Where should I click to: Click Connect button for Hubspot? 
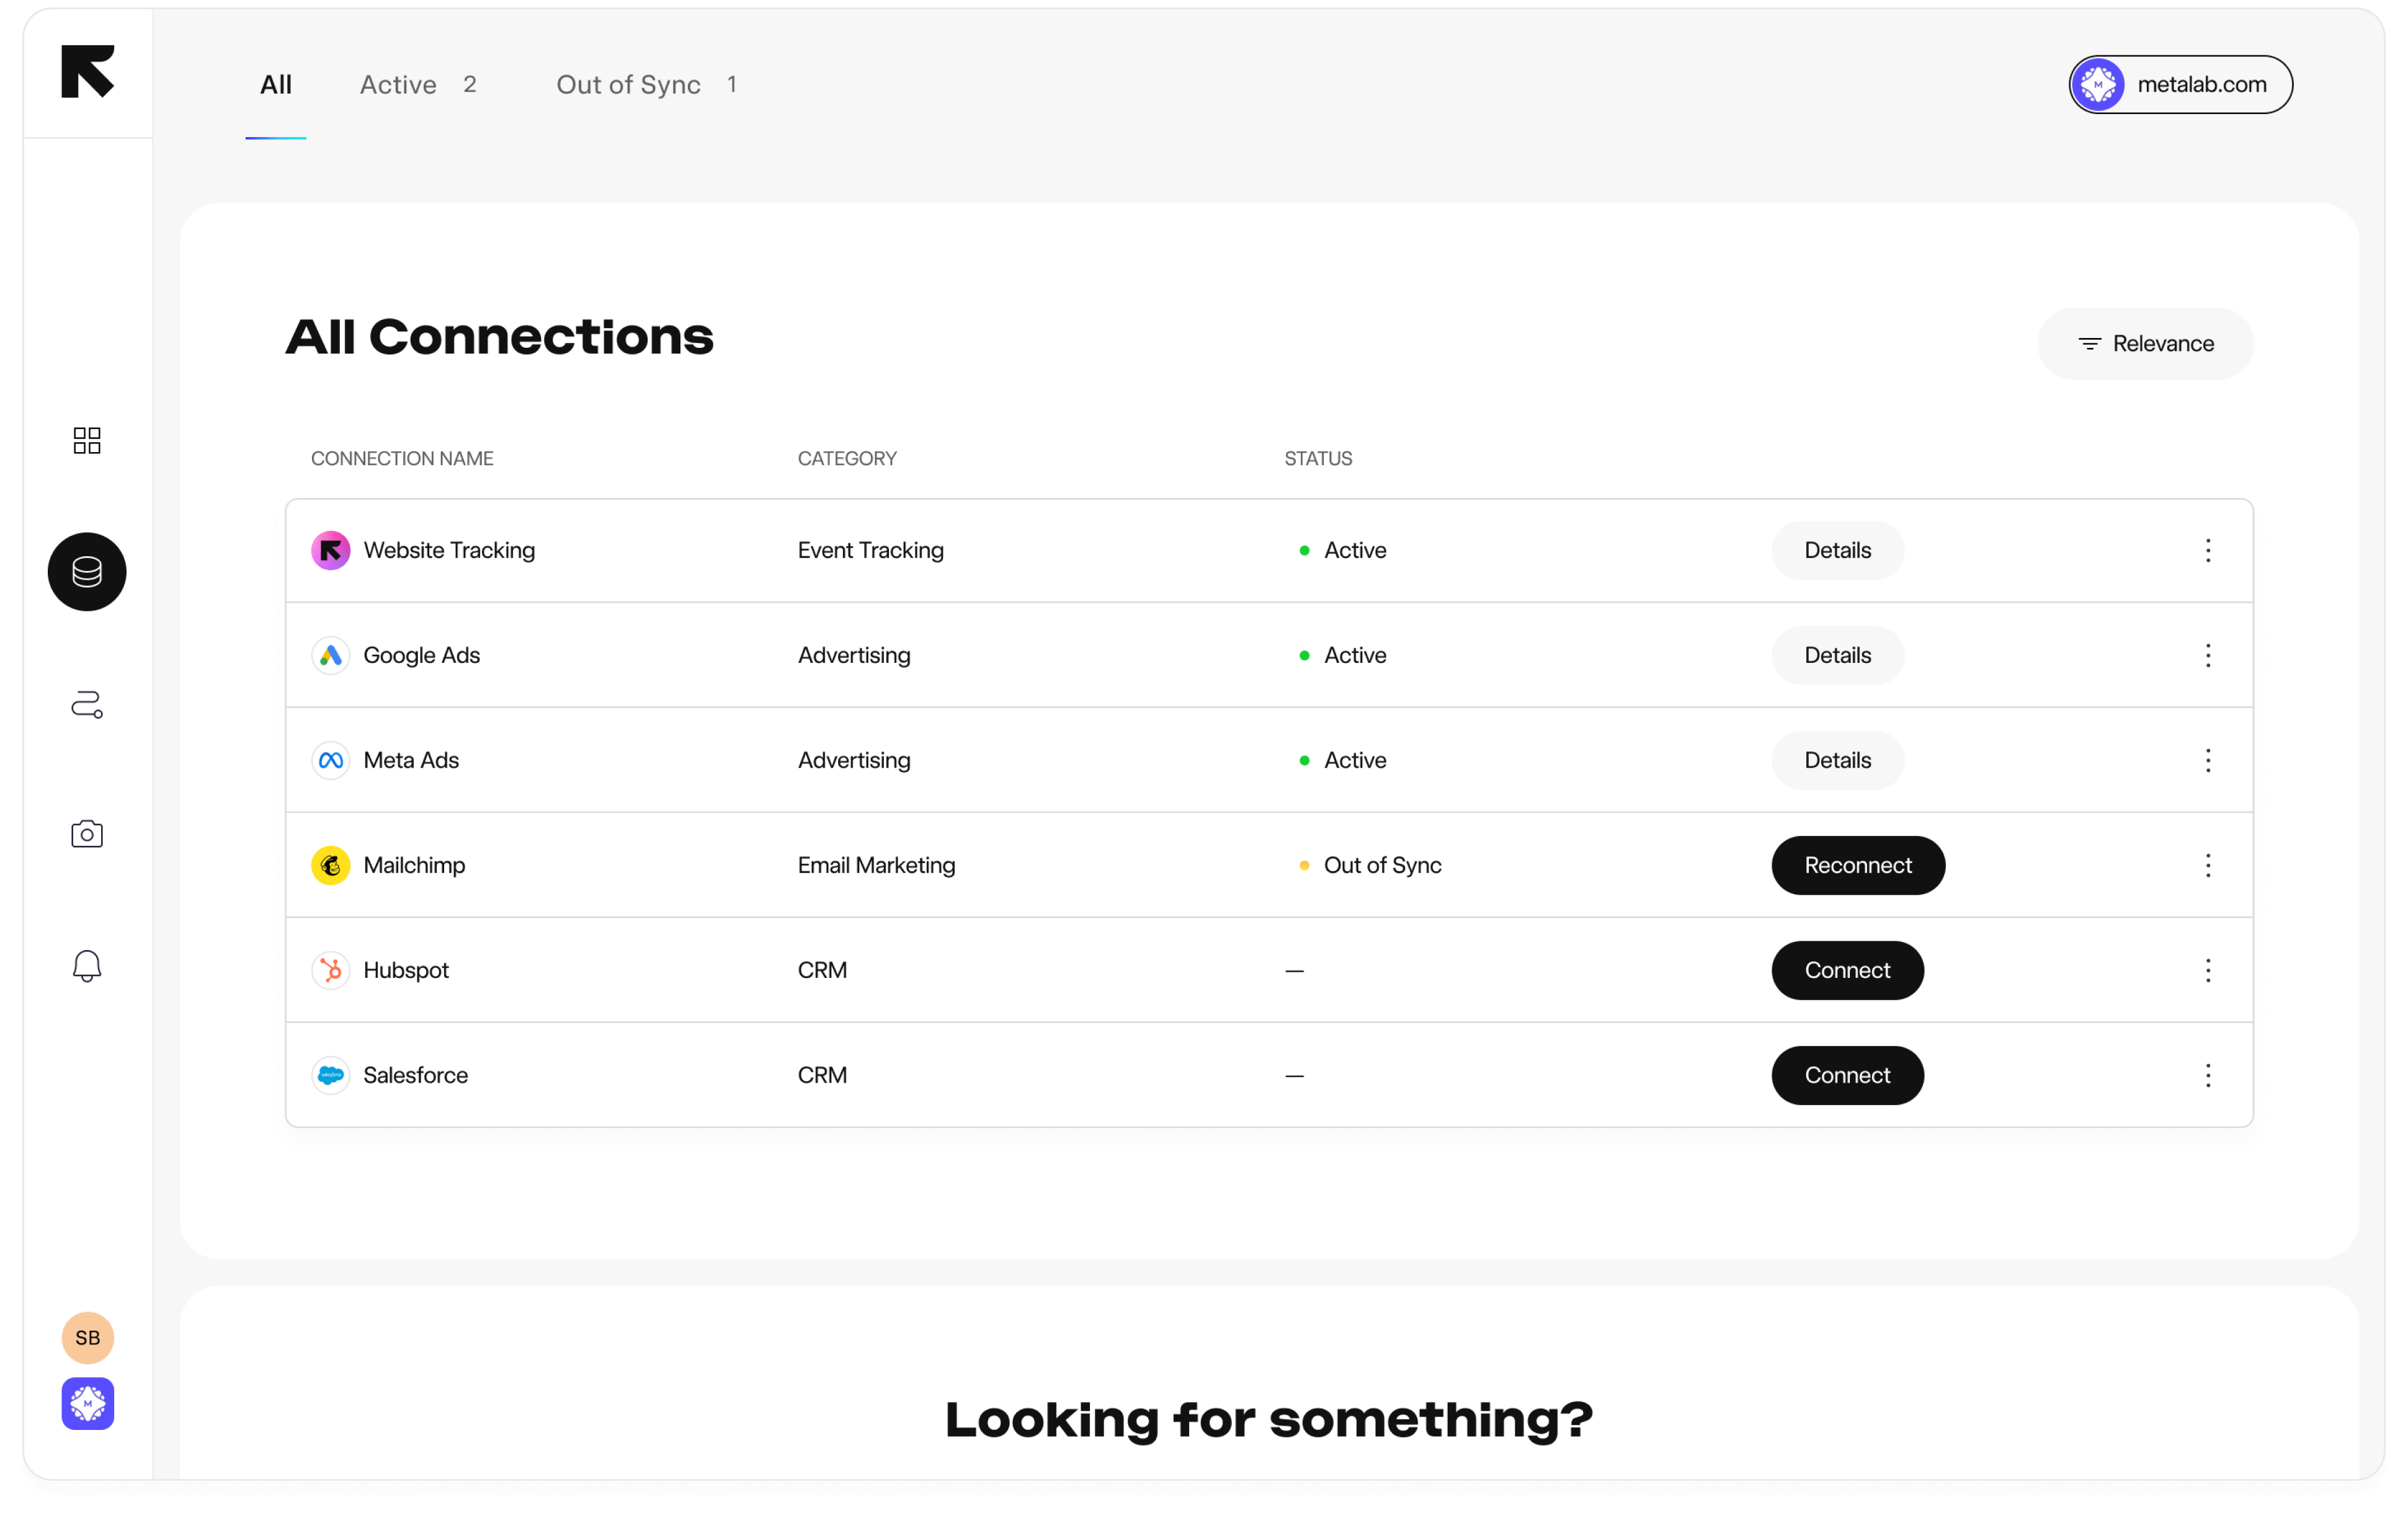coord(1846,971)
